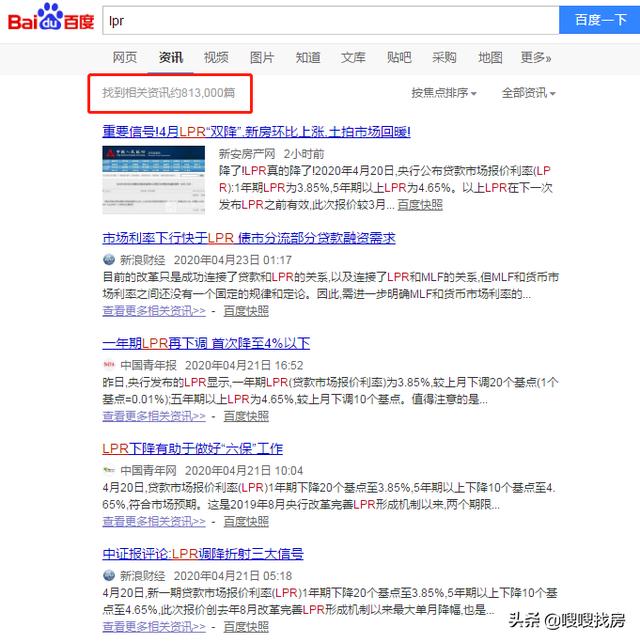Click the 中国青年网 source icon
The height and width of the screenshot is (643, 640).
[109, 470]
